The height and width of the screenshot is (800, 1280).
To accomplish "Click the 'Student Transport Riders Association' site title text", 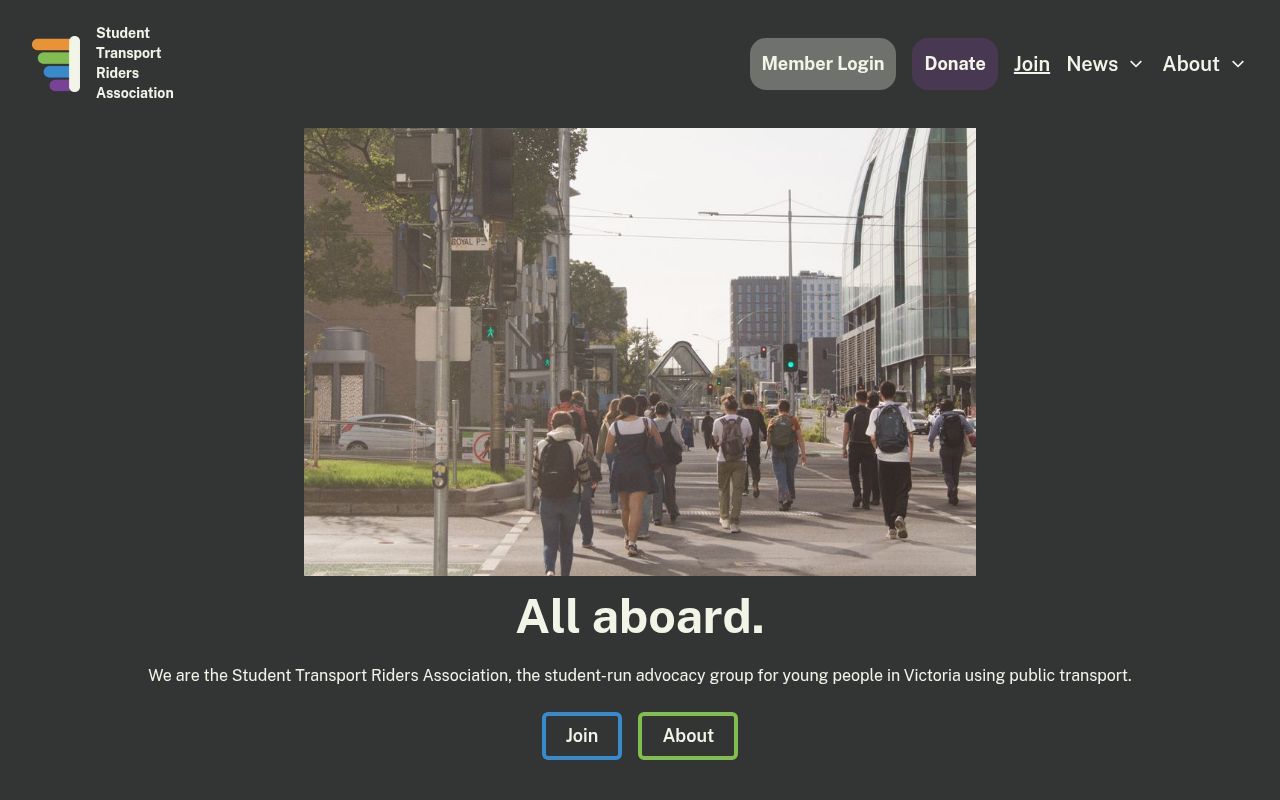I will click(135, 63).
